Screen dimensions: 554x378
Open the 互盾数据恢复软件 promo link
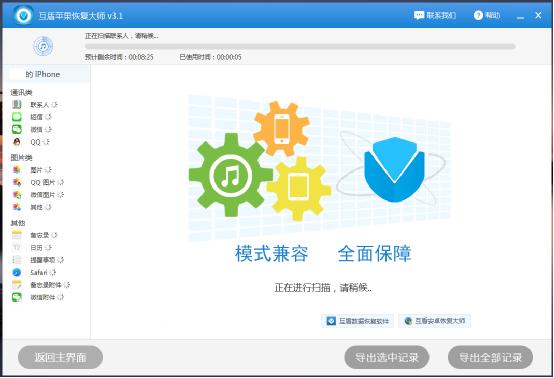click(358, 321)
